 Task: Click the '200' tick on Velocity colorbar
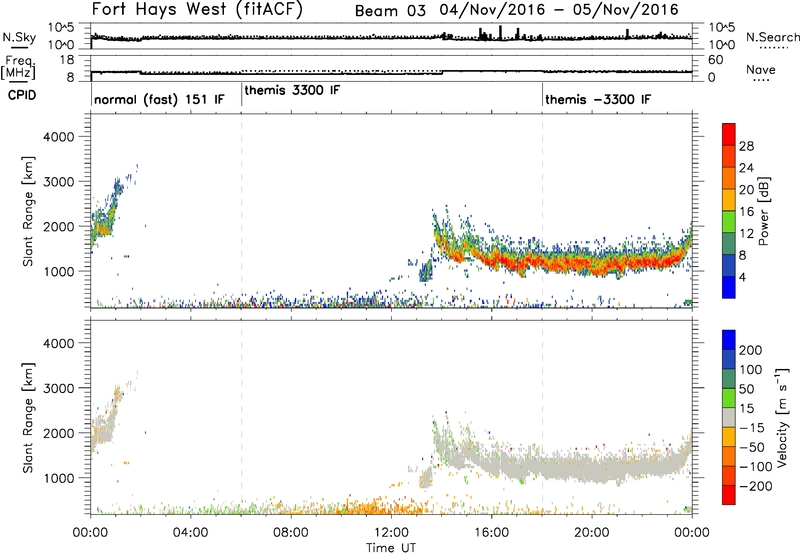751,350
